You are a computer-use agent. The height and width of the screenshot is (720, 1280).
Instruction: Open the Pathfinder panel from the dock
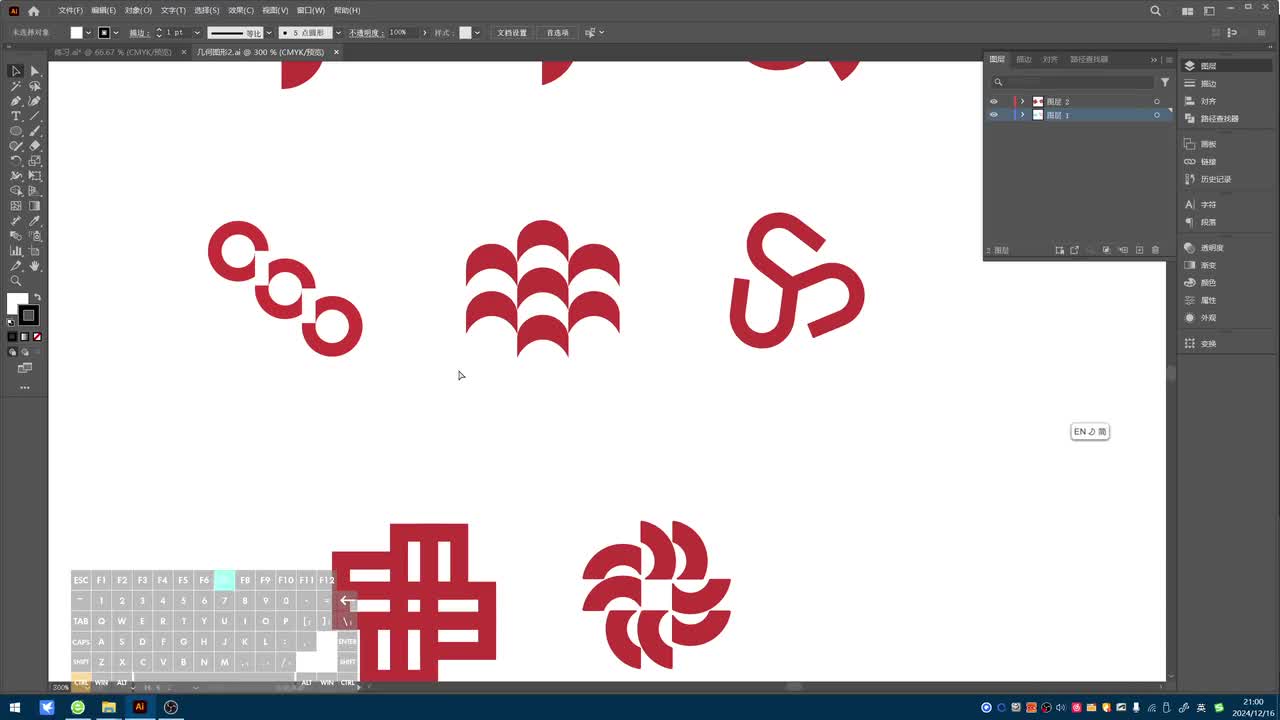[x=1211, y=119]
